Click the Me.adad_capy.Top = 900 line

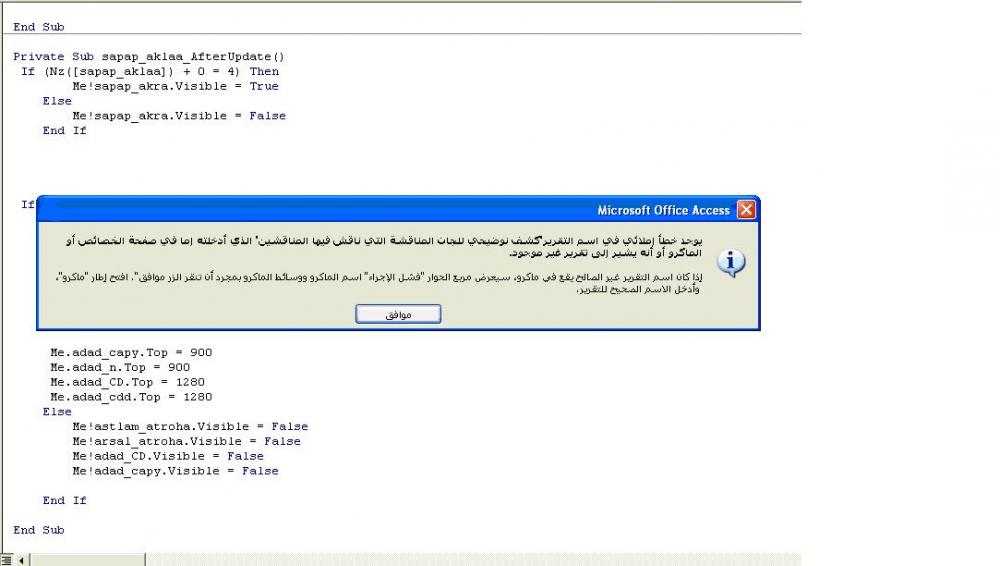pyautogui.click(x=131, y=352)
